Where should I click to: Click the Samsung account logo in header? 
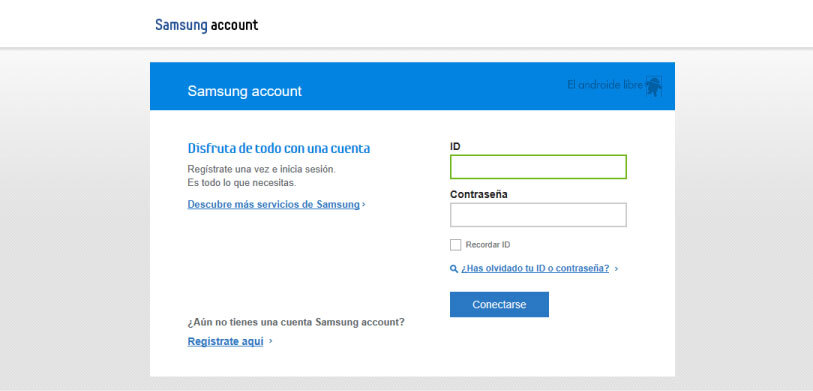point(206,25)
